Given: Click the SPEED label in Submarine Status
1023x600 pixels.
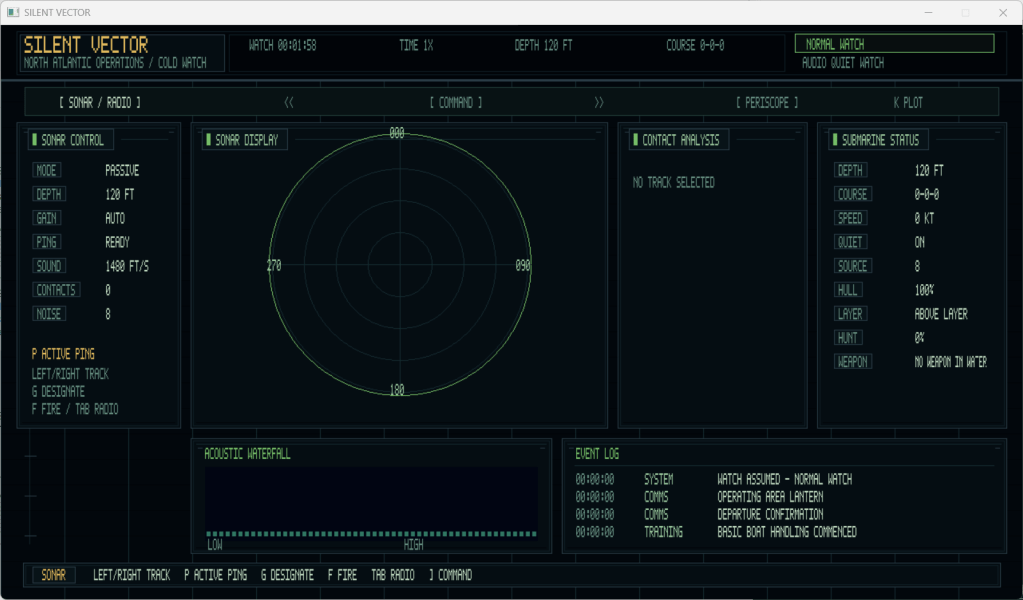Looking at the screenshot, I should [850, 218].
